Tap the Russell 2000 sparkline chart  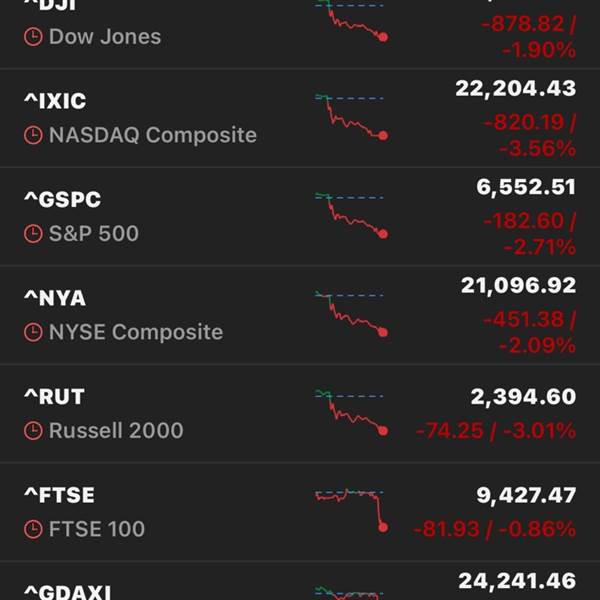pyautogui.click(x=351, y=412)
